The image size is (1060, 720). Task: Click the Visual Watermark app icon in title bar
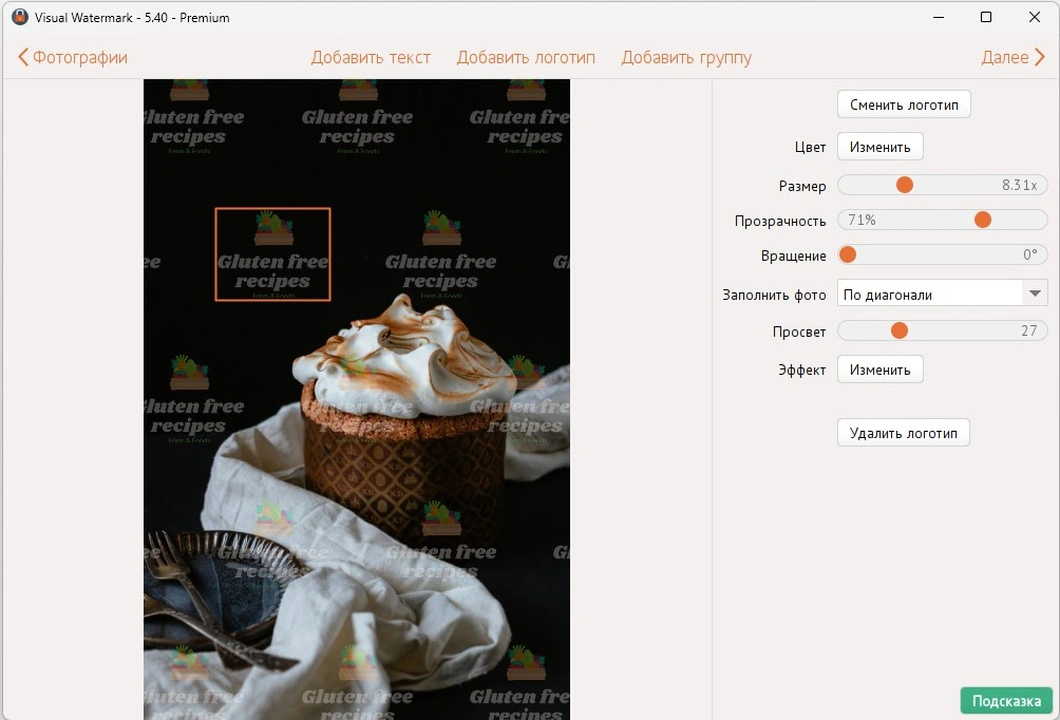point(19,17)
